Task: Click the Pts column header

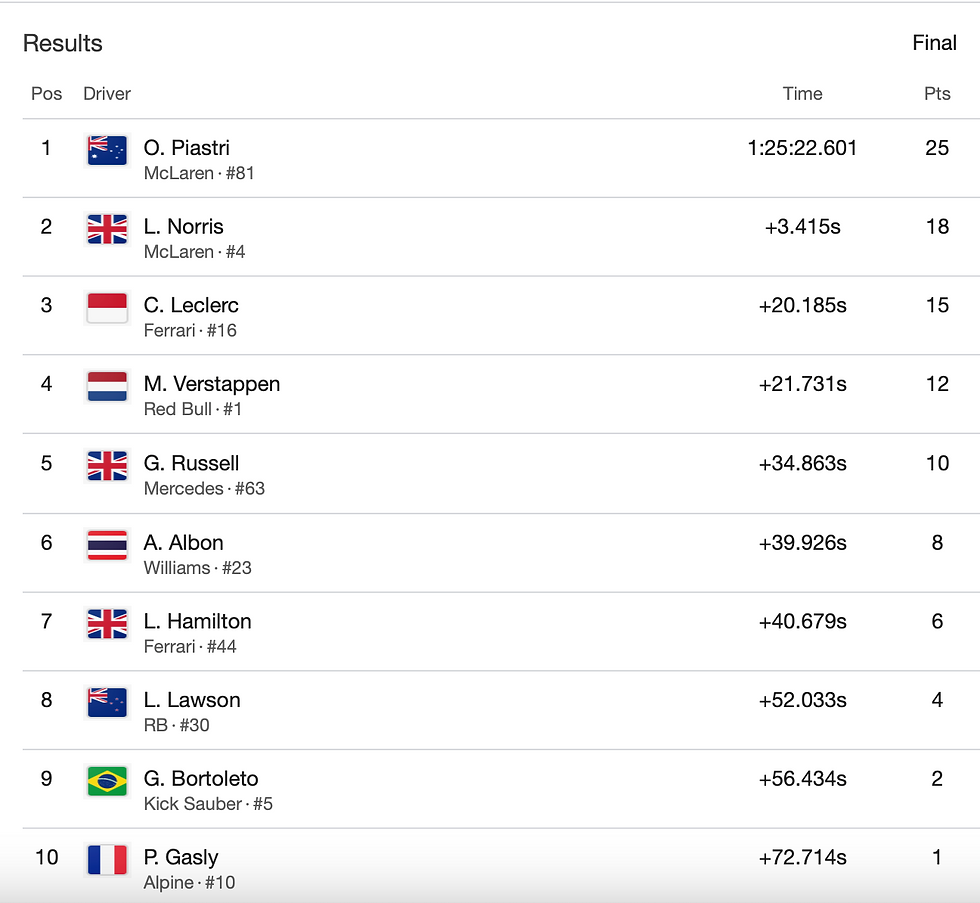Action: click(x=937, y=94)
